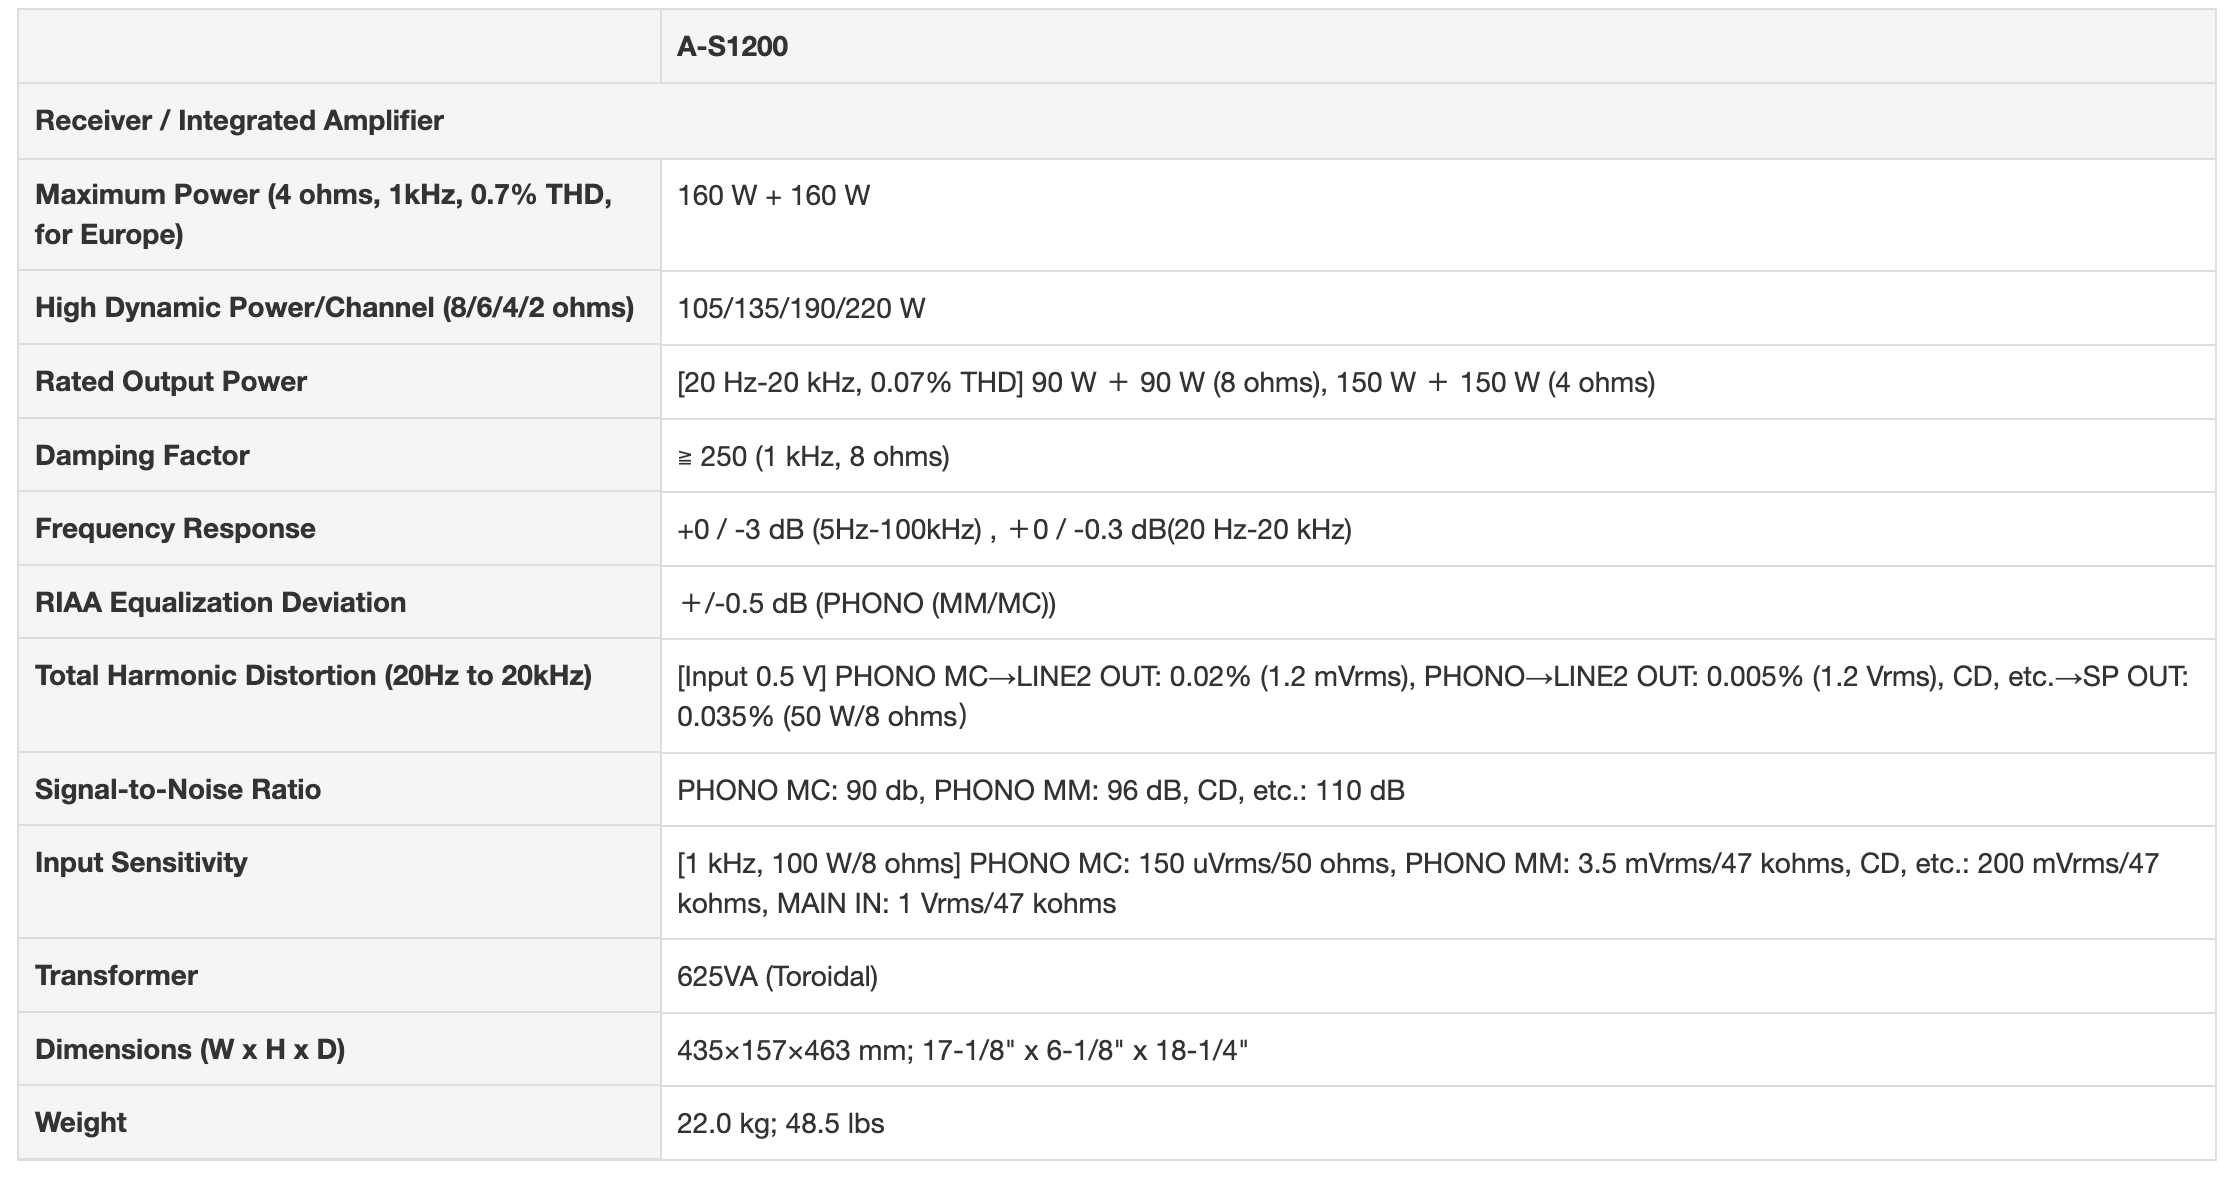Screen dimensions: 2235x1188
Task: Select the Rated Output Power label
Action: point(171,381)
